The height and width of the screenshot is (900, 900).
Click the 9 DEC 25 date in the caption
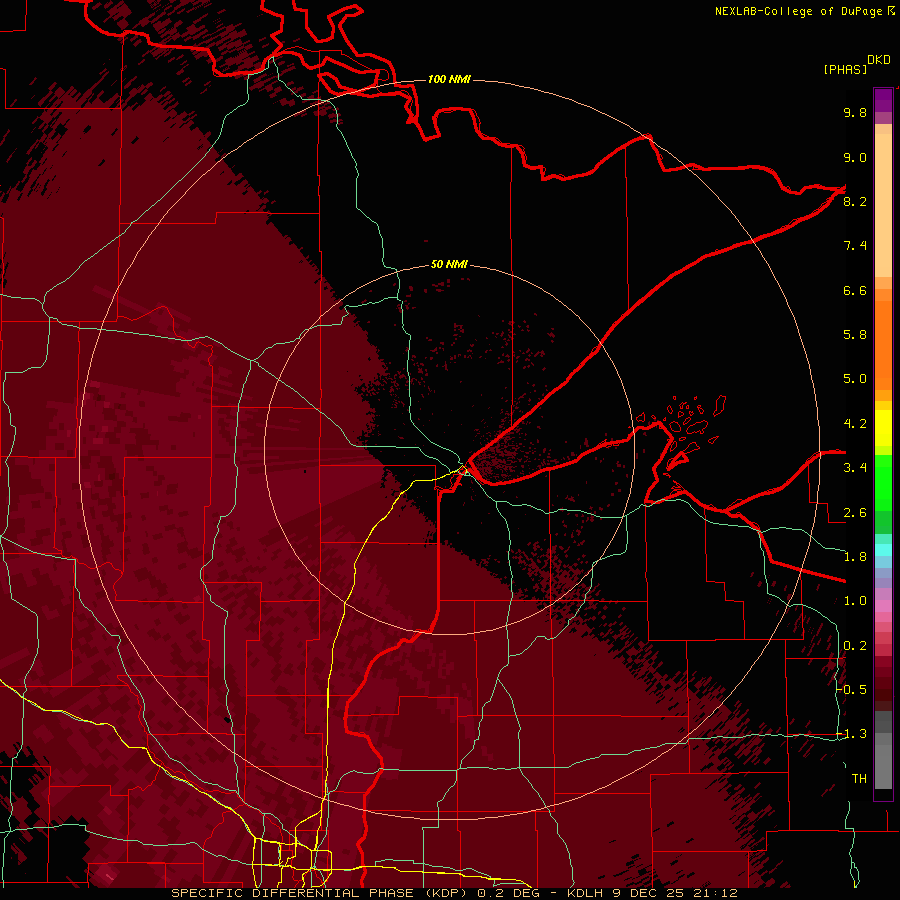pos(649,893)
